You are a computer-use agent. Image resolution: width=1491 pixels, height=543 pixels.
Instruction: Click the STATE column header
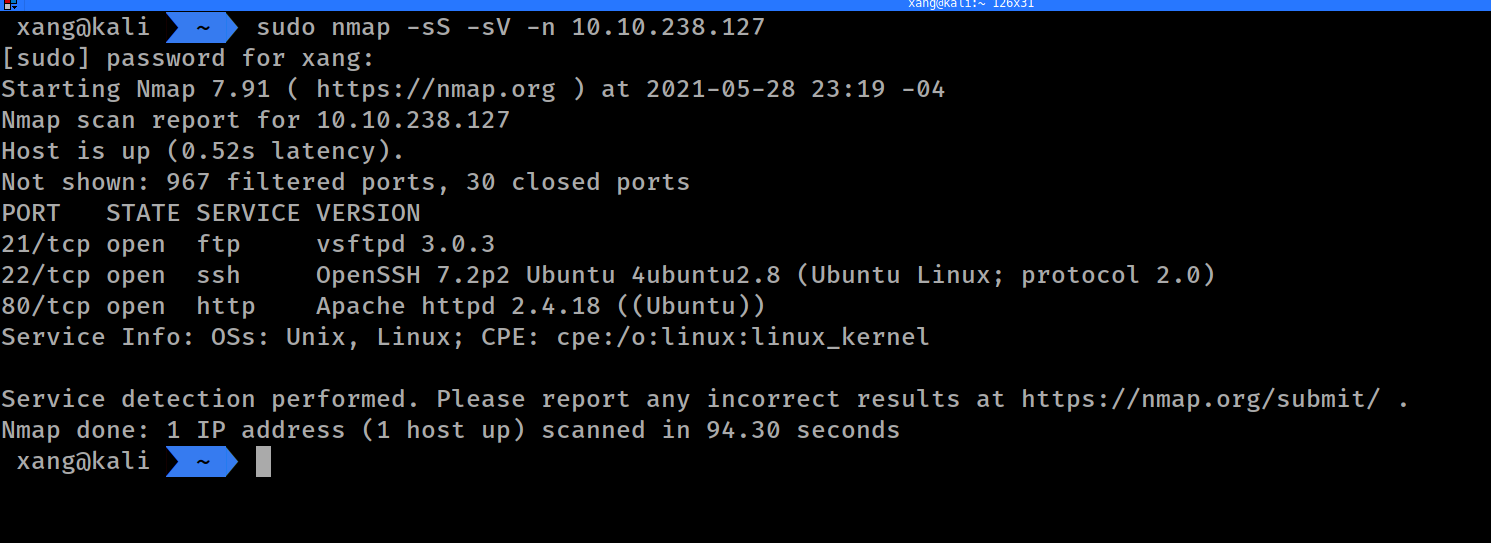click(142, 213)
